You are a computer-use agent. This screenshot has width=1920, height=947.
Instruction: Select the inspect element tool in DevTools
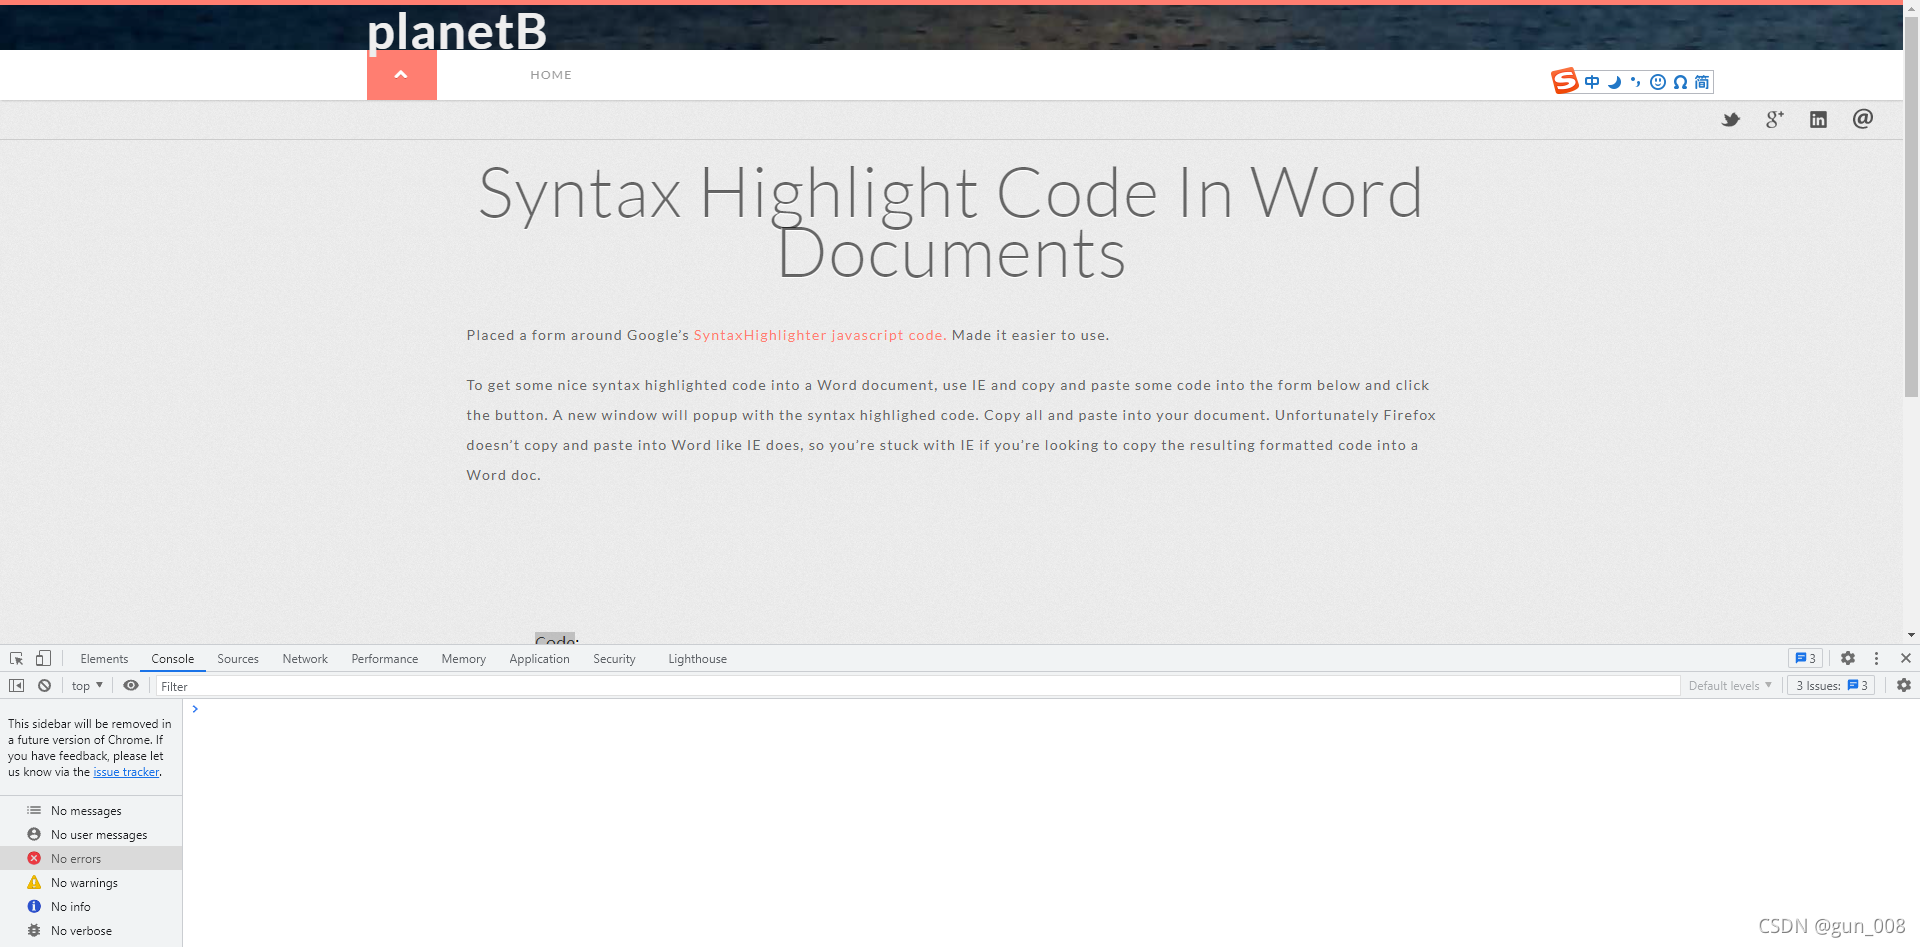pos(15,658)
